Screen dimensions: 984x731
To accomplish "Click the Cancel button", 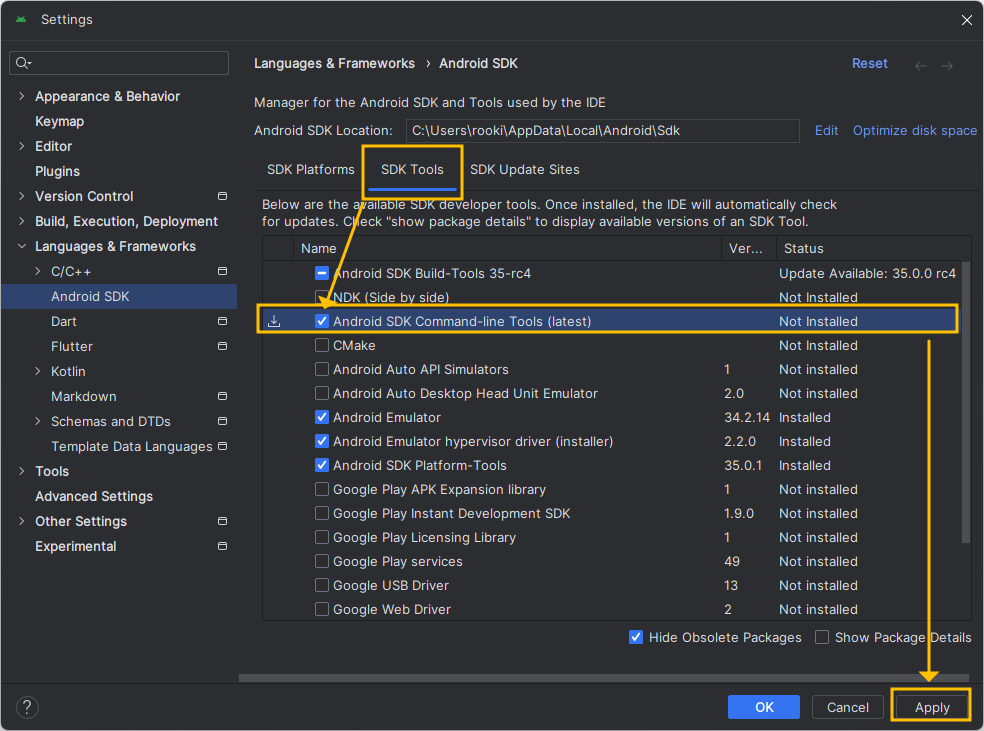I will click(x=847, y=707).
